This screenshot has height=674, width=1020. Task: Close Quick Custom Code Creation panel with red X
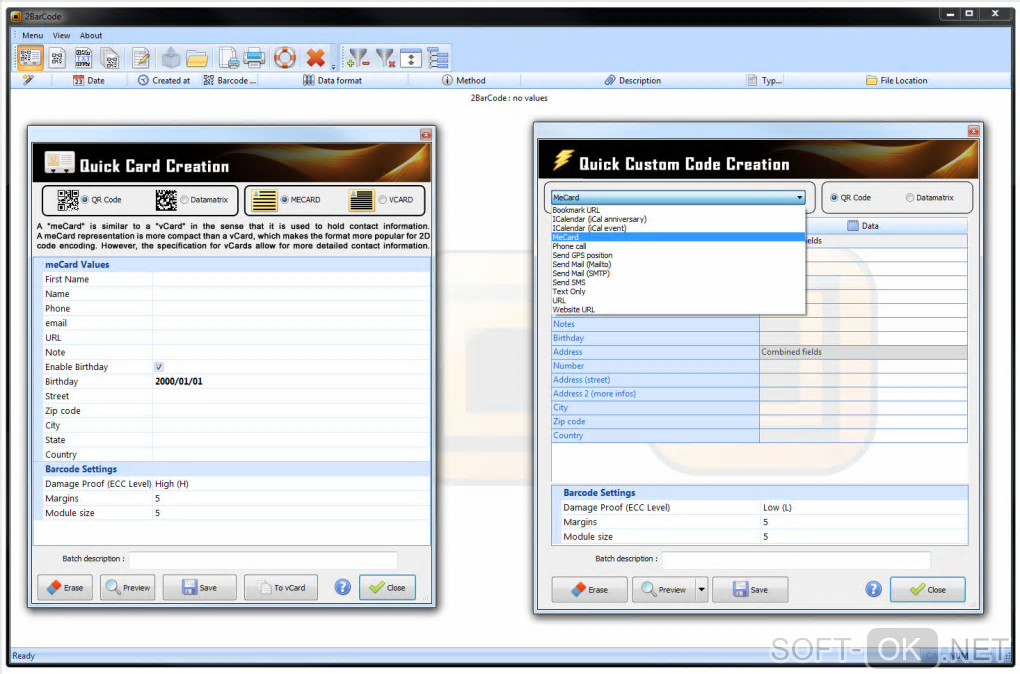tap(973, 131)
